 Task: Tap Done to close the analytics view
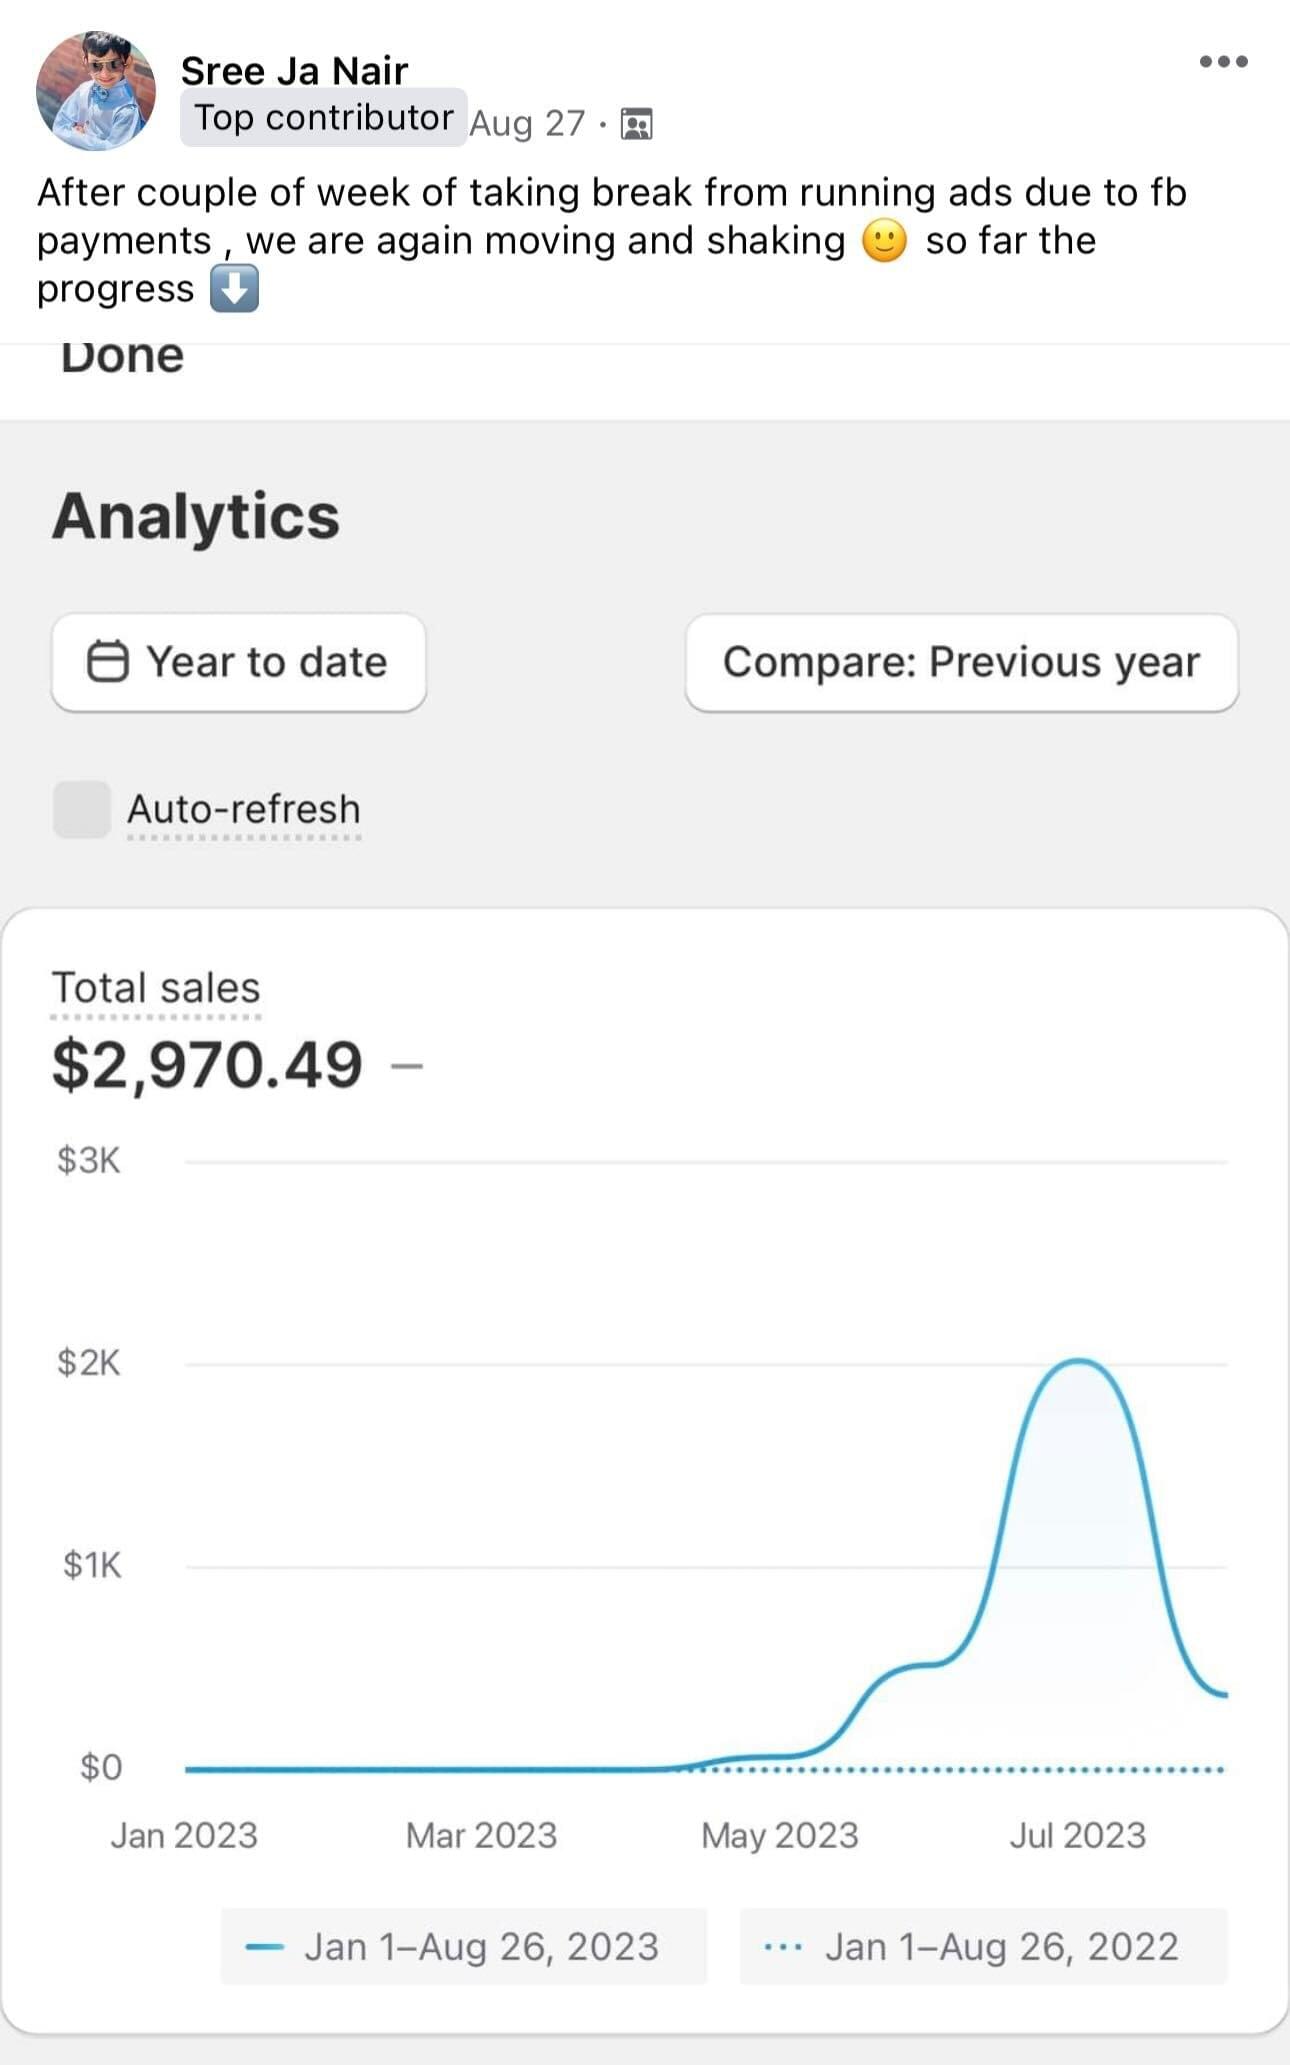tap(122, 358)
